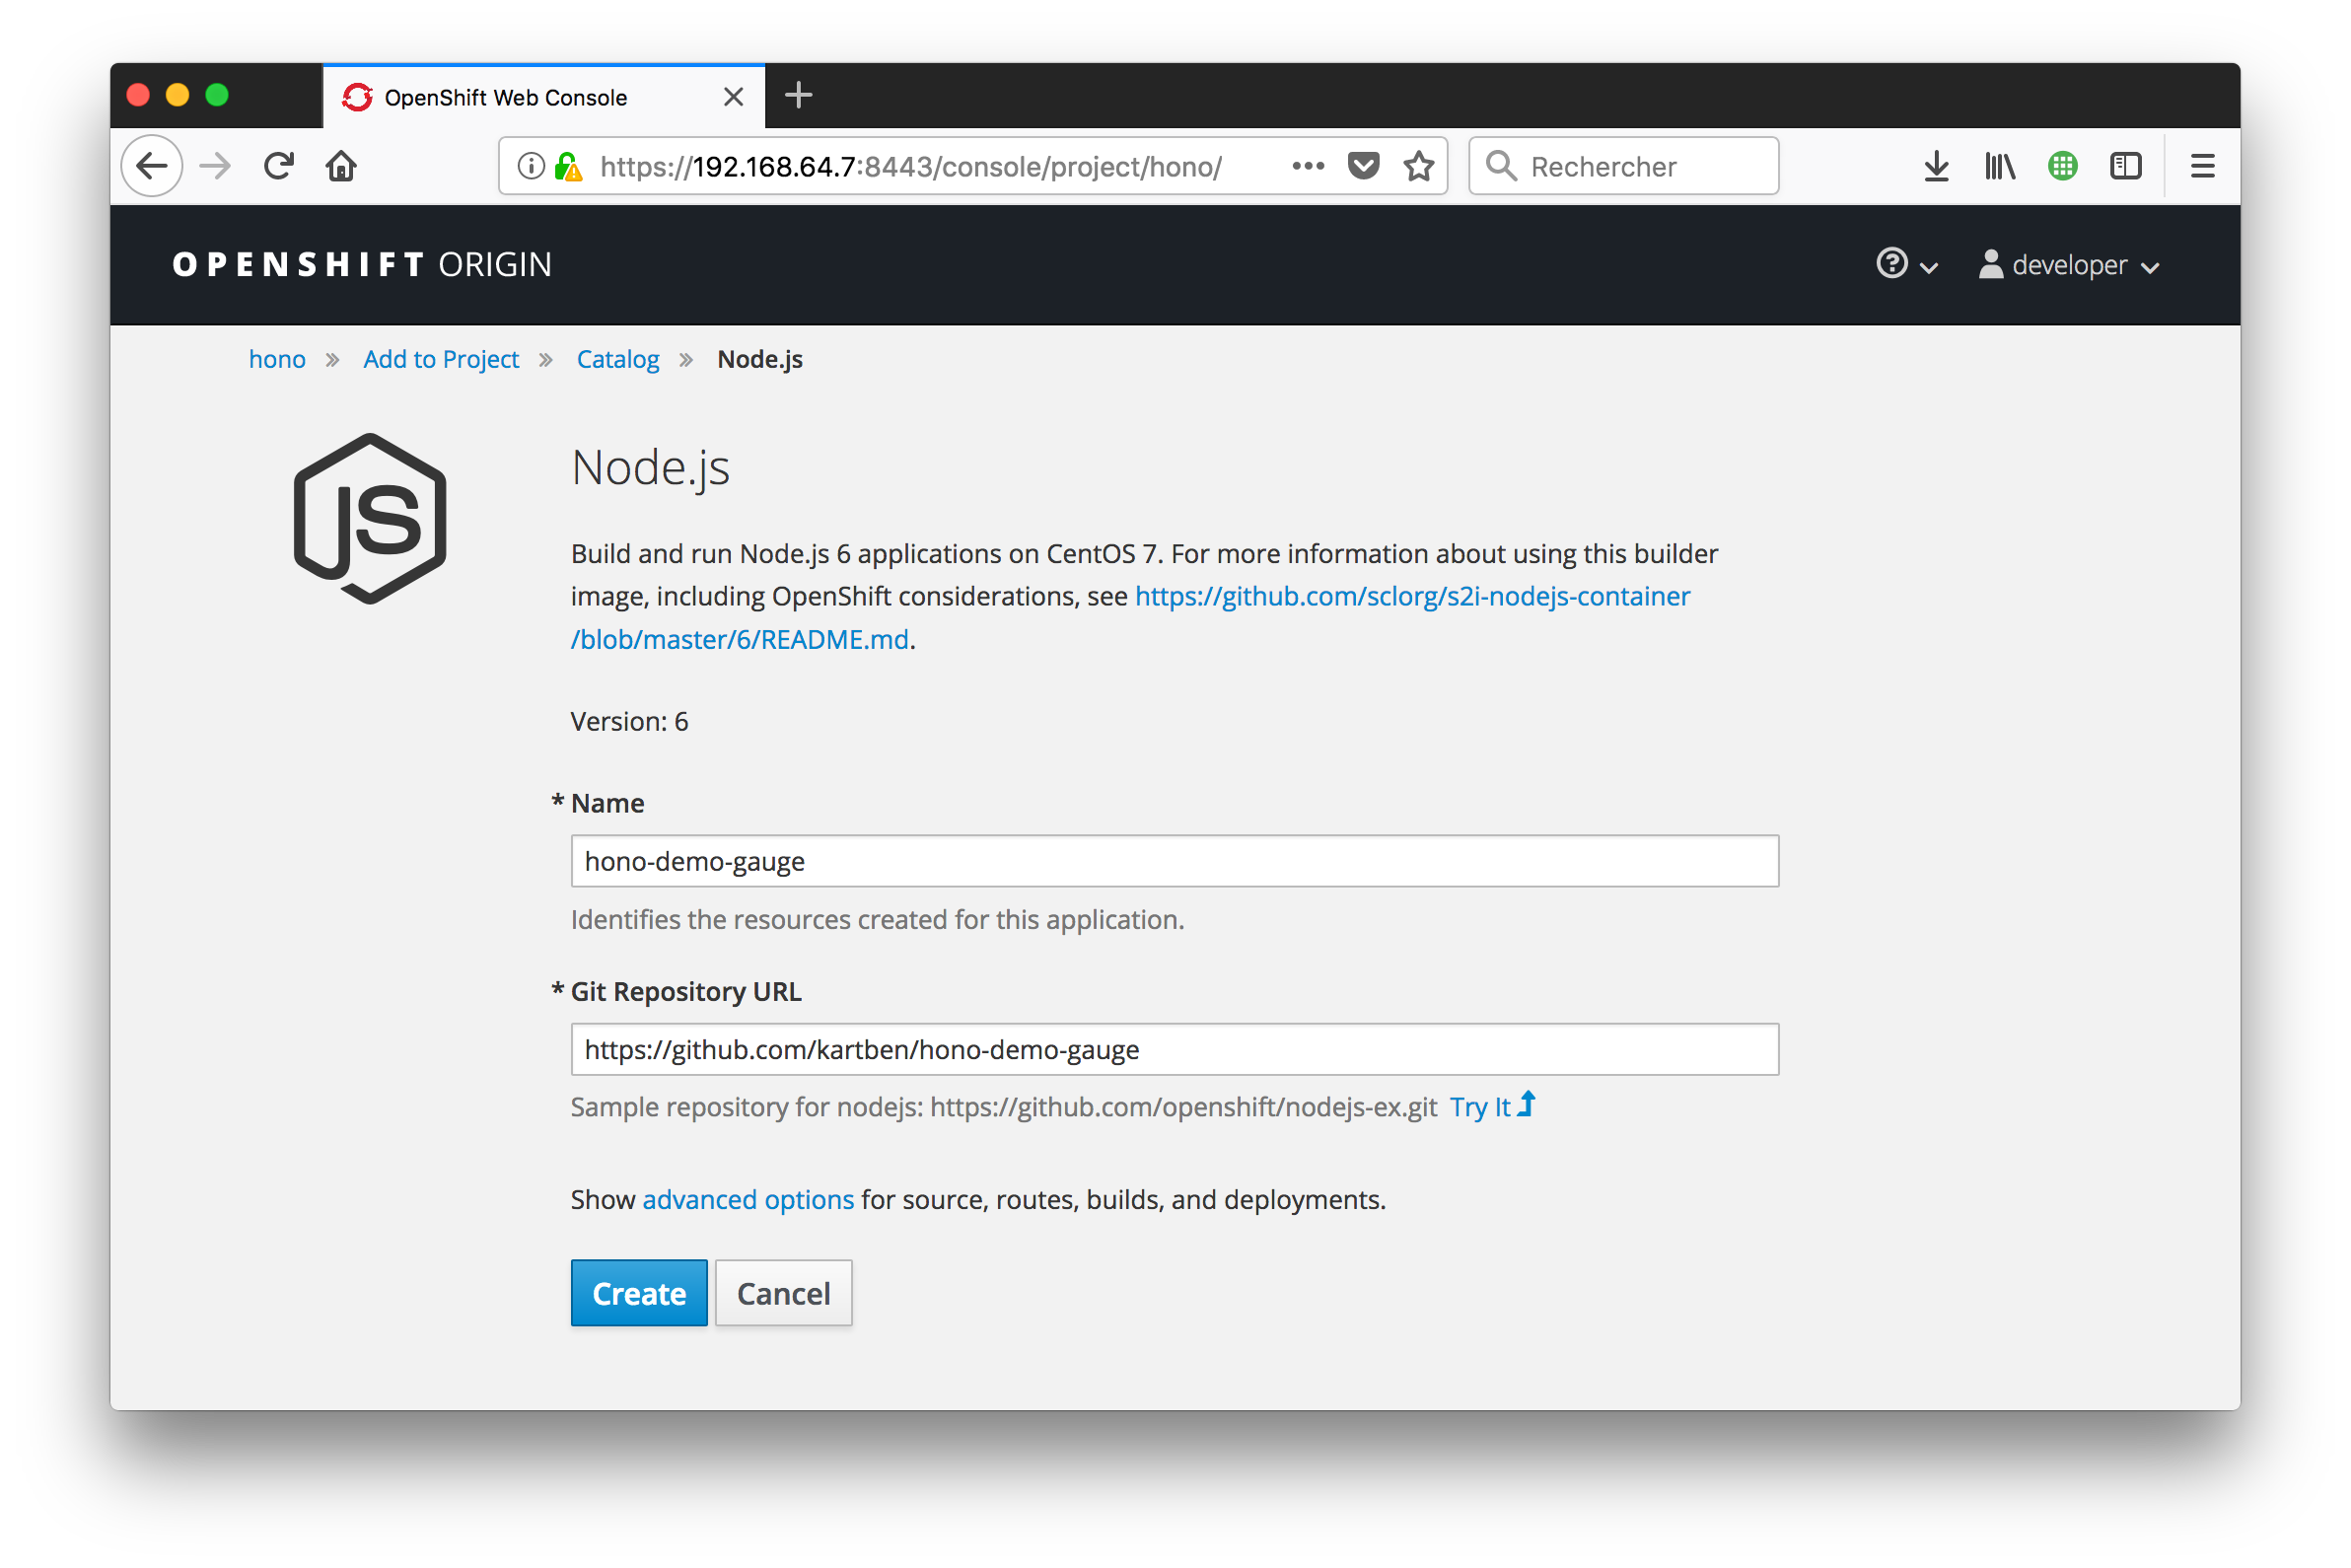
Task: Go to Catalog breadcrumb link
Action: (617, 360)
